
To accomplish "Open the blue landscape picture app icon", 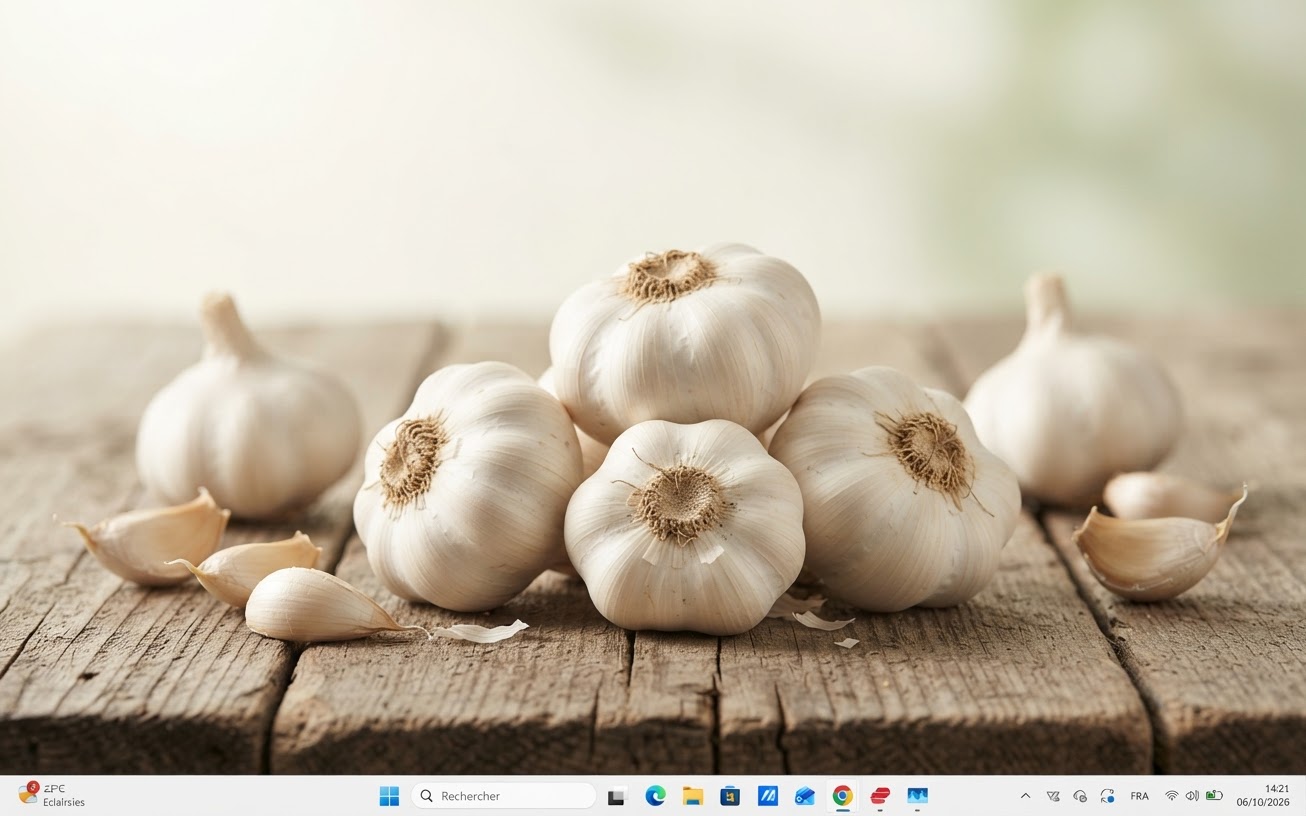I will click(x=918, y=796).
